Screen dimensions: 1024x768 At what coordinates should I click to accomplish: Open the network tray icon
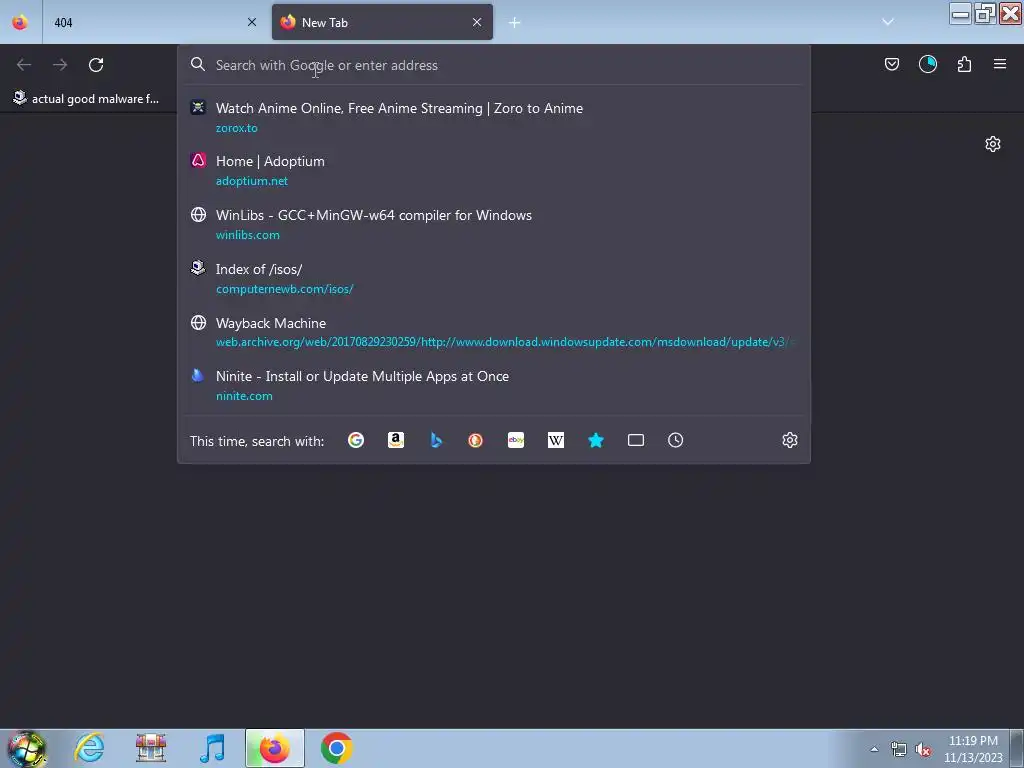coord(899,750)
